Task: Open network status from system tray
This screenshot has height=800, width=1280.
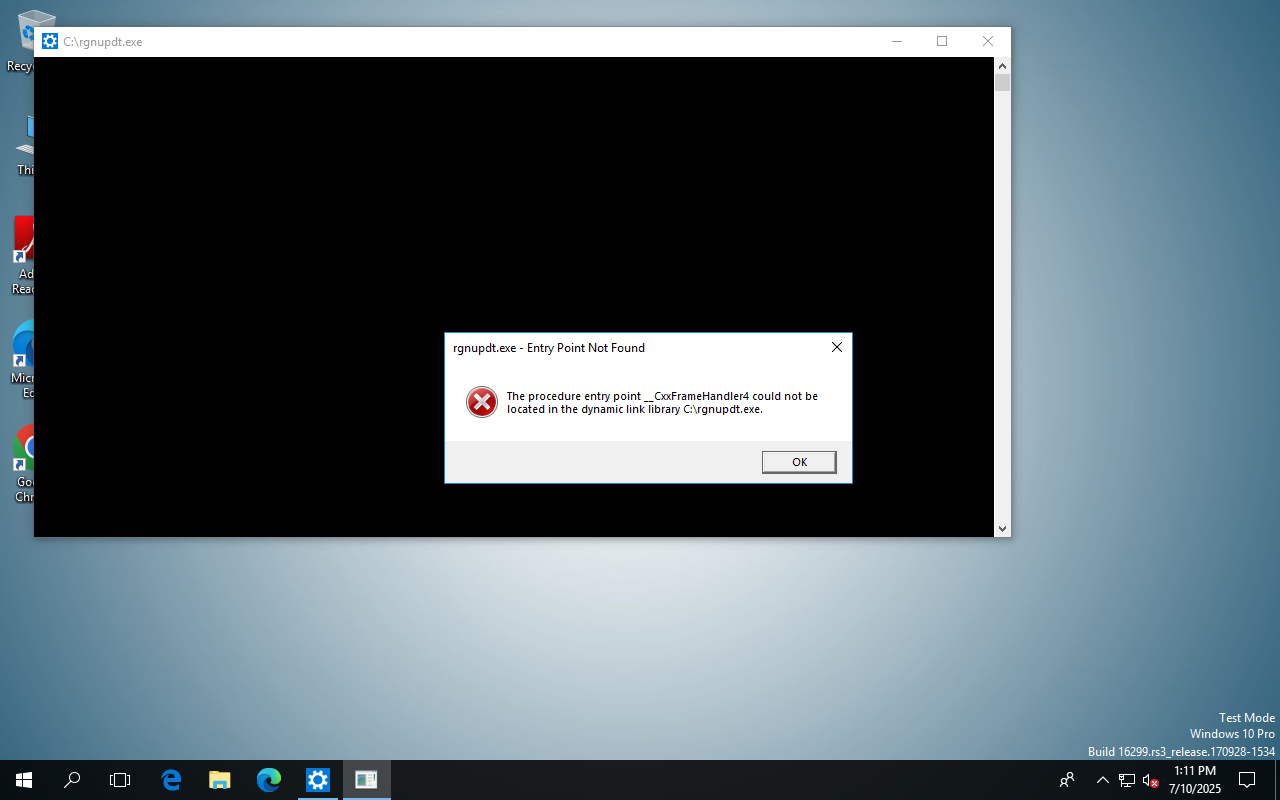Action: pyautogui.click(x=1125, y=780)
